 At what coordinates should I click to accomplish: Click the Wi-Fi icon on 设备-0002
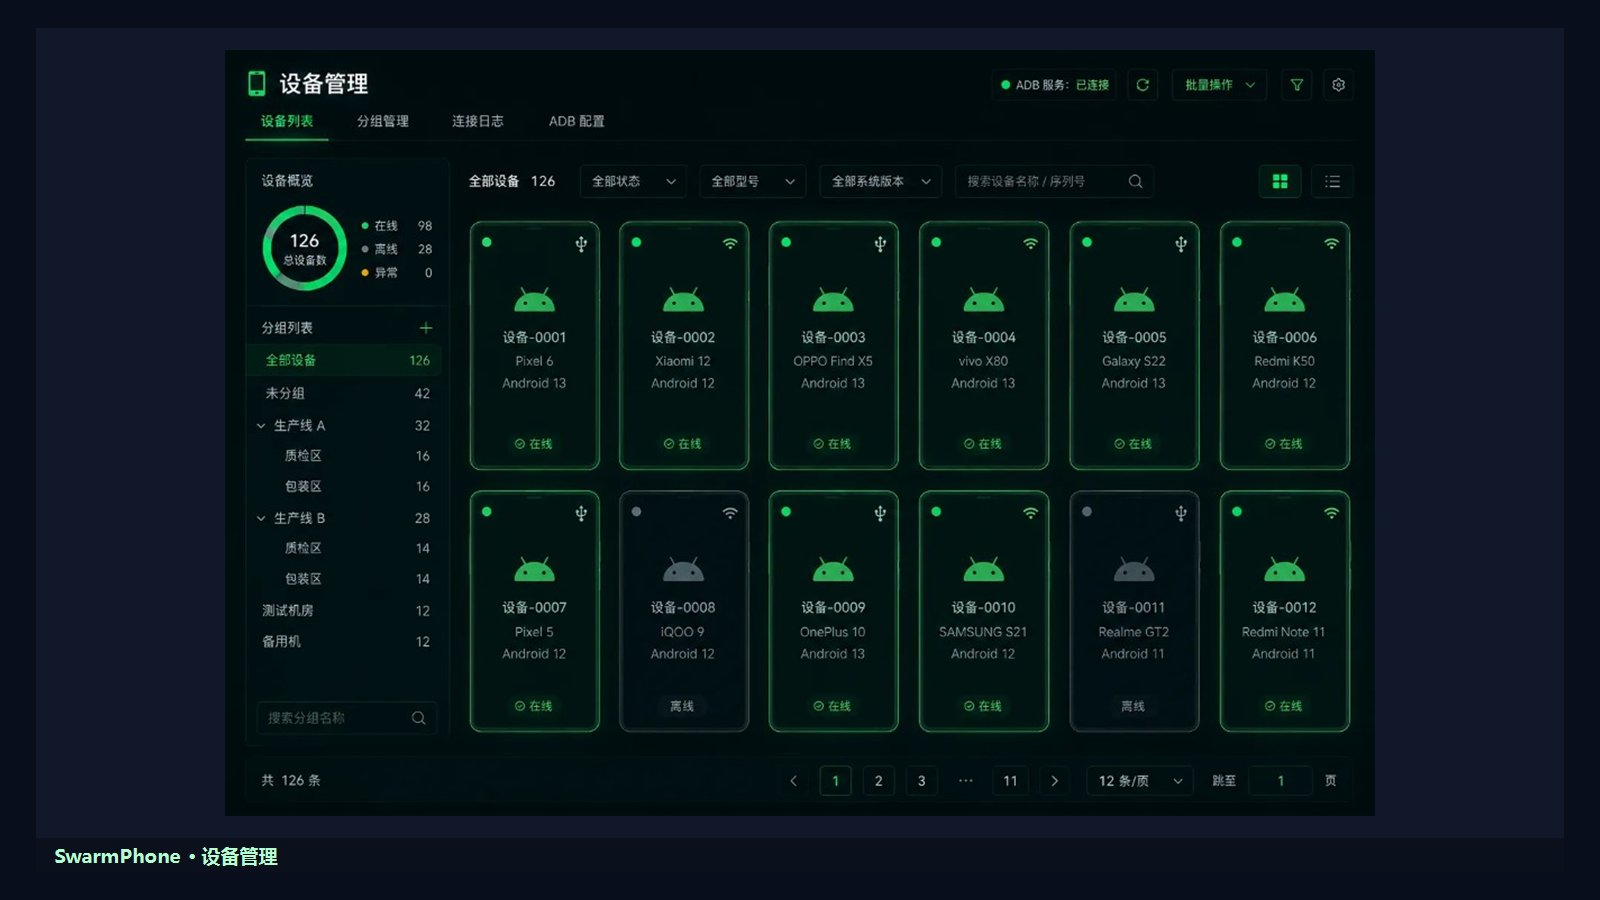point(730,243)
